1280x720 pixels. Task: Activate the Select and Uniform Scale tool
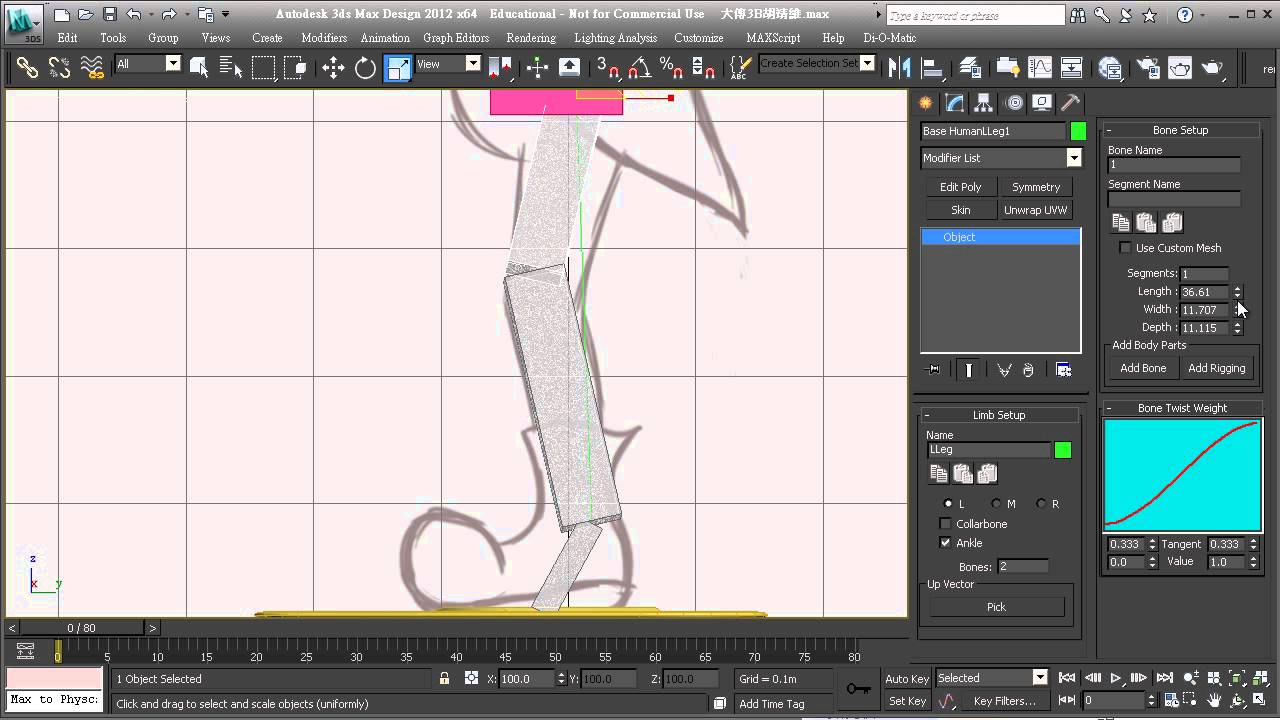pyautogui.click(x=398, y=68)
